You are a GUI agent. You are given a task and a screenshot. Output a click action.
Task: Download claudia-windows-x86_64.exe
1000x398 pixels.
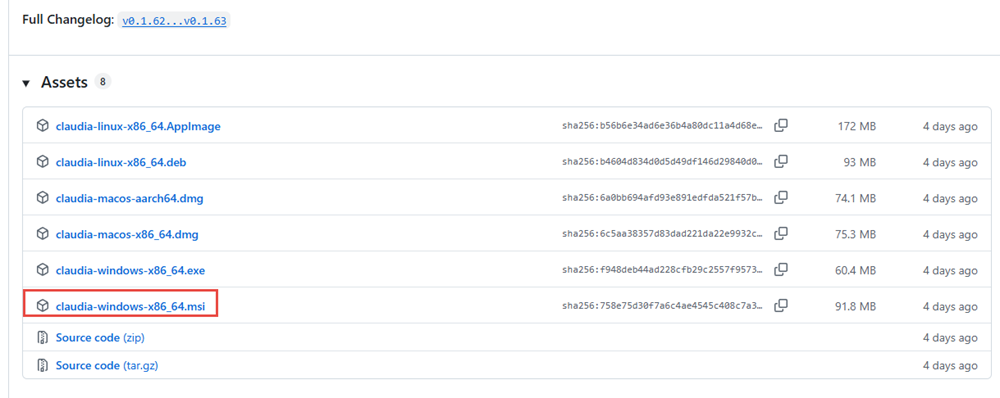(x=130, y=270)
